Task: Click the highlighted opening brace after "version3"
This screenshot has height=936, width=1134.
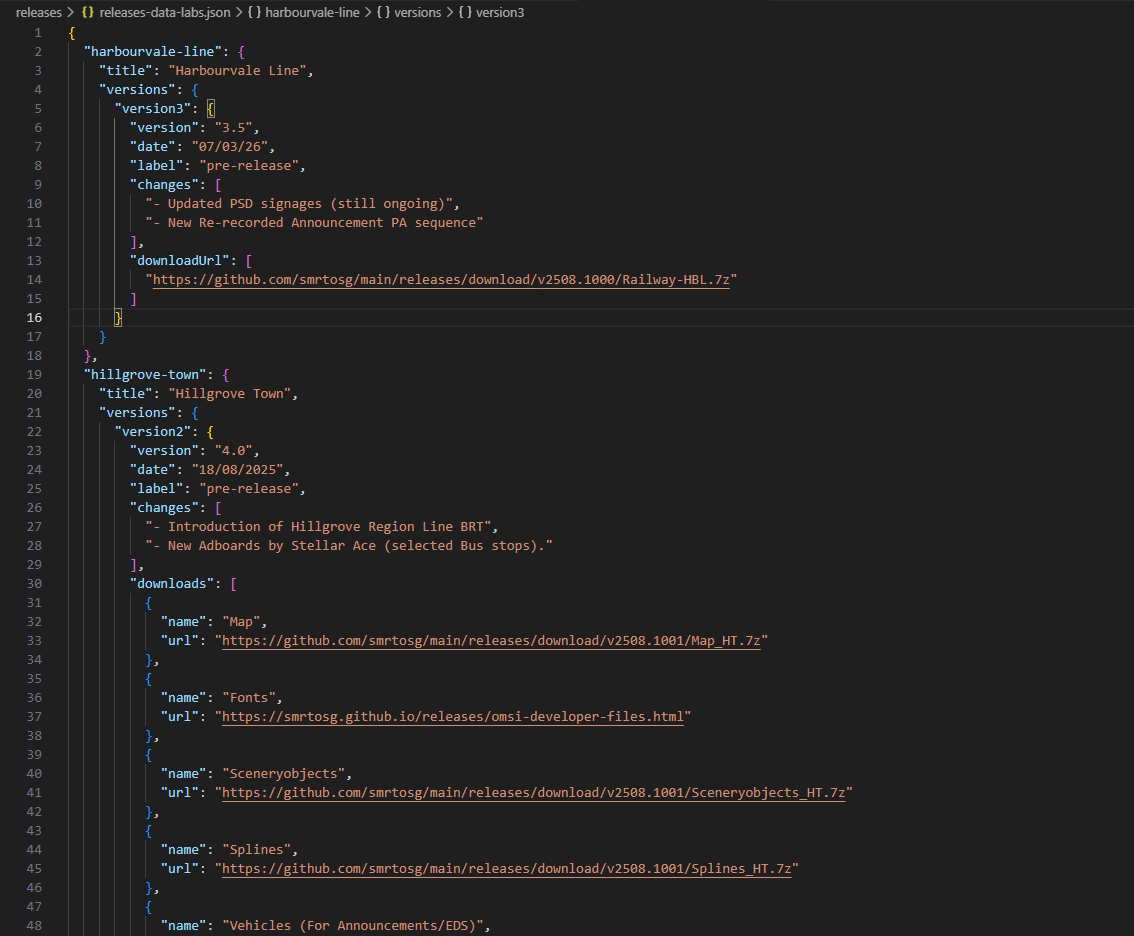Action: (x=211, y=109)
